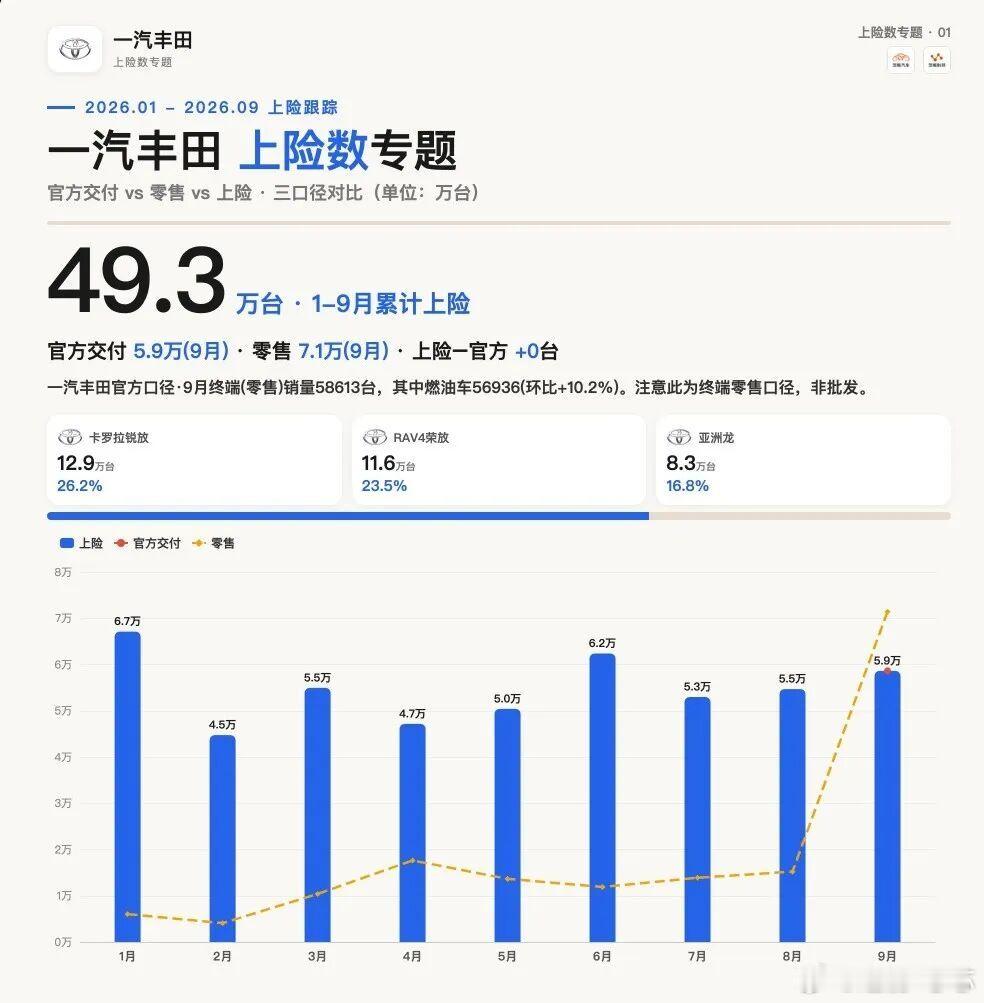Image resolution: width=984 pixels, height=1003 pixels.
Task: Click the 5.9万 label above 9月 bar
Action: (887, 660)
